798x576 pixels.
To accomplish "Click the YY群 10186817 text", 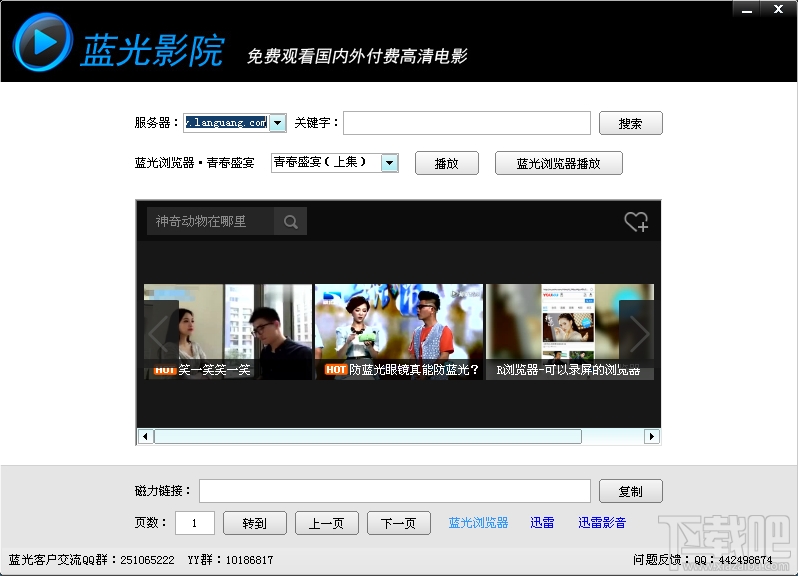I will coord(230,560).
